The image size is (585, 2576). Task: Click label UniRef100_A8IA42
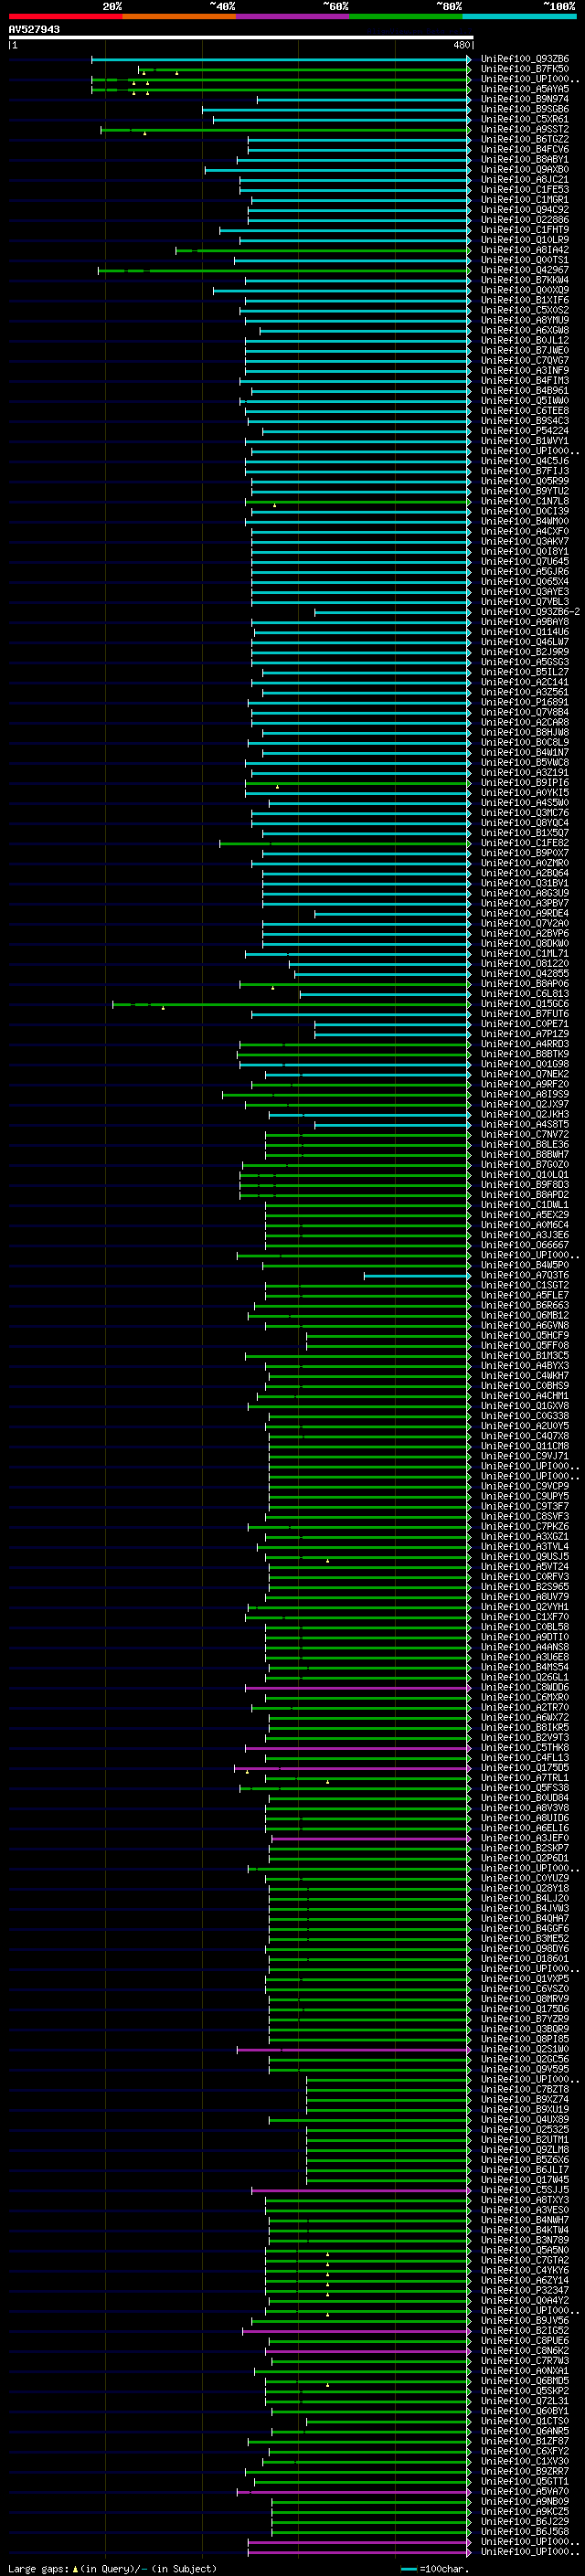524,250
